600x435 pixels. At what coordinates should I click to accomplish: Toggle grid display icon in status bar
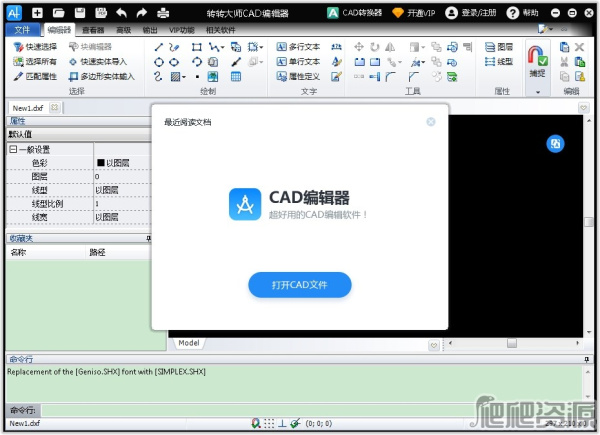pos(270,423)
